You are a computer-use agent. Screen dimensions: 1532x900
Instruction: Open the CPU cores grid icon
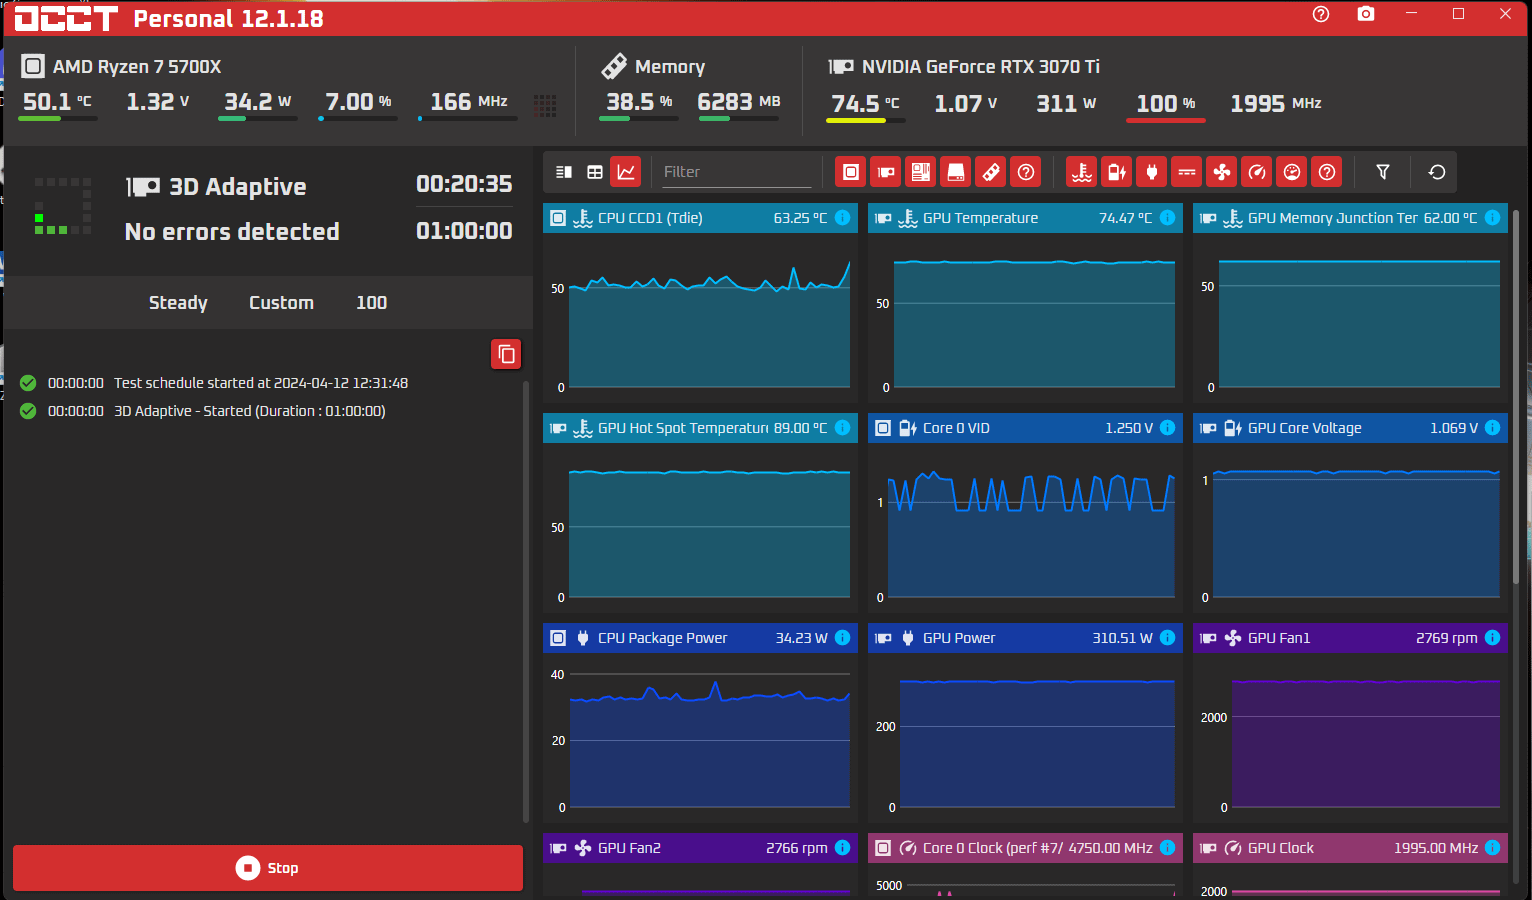coord(545,105)
